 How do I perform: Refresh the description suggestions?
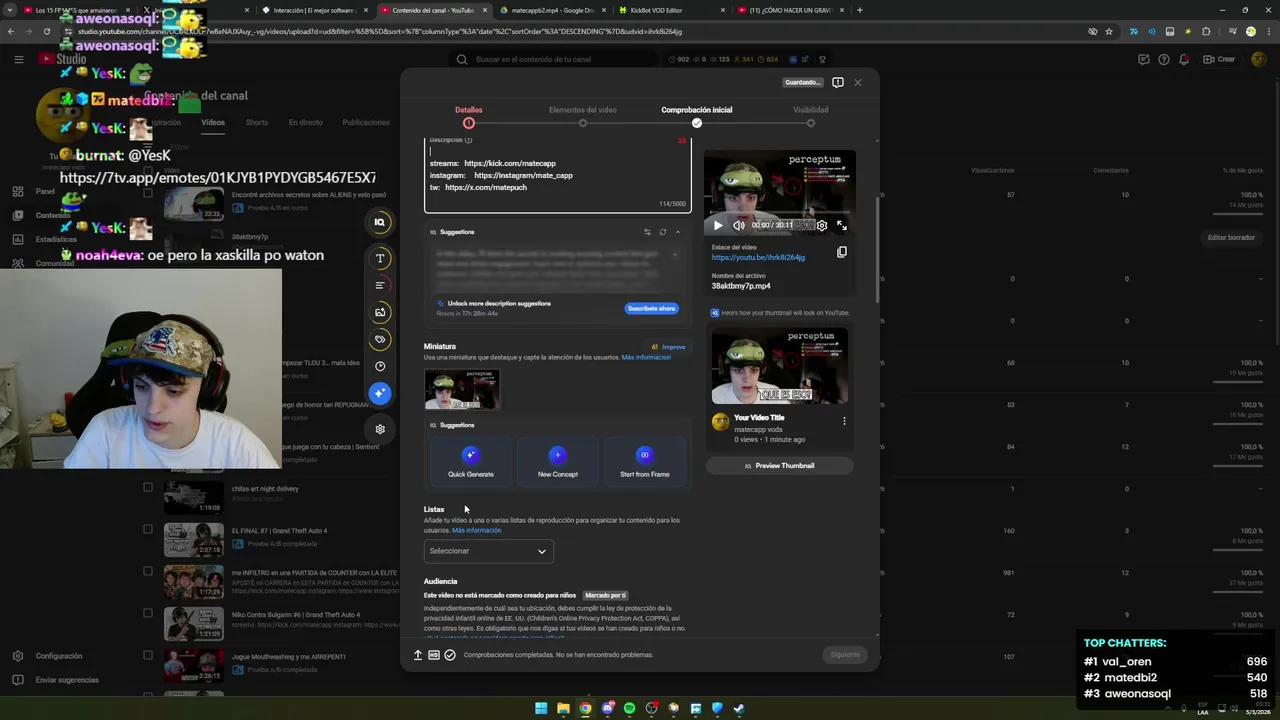pos(662,232)
